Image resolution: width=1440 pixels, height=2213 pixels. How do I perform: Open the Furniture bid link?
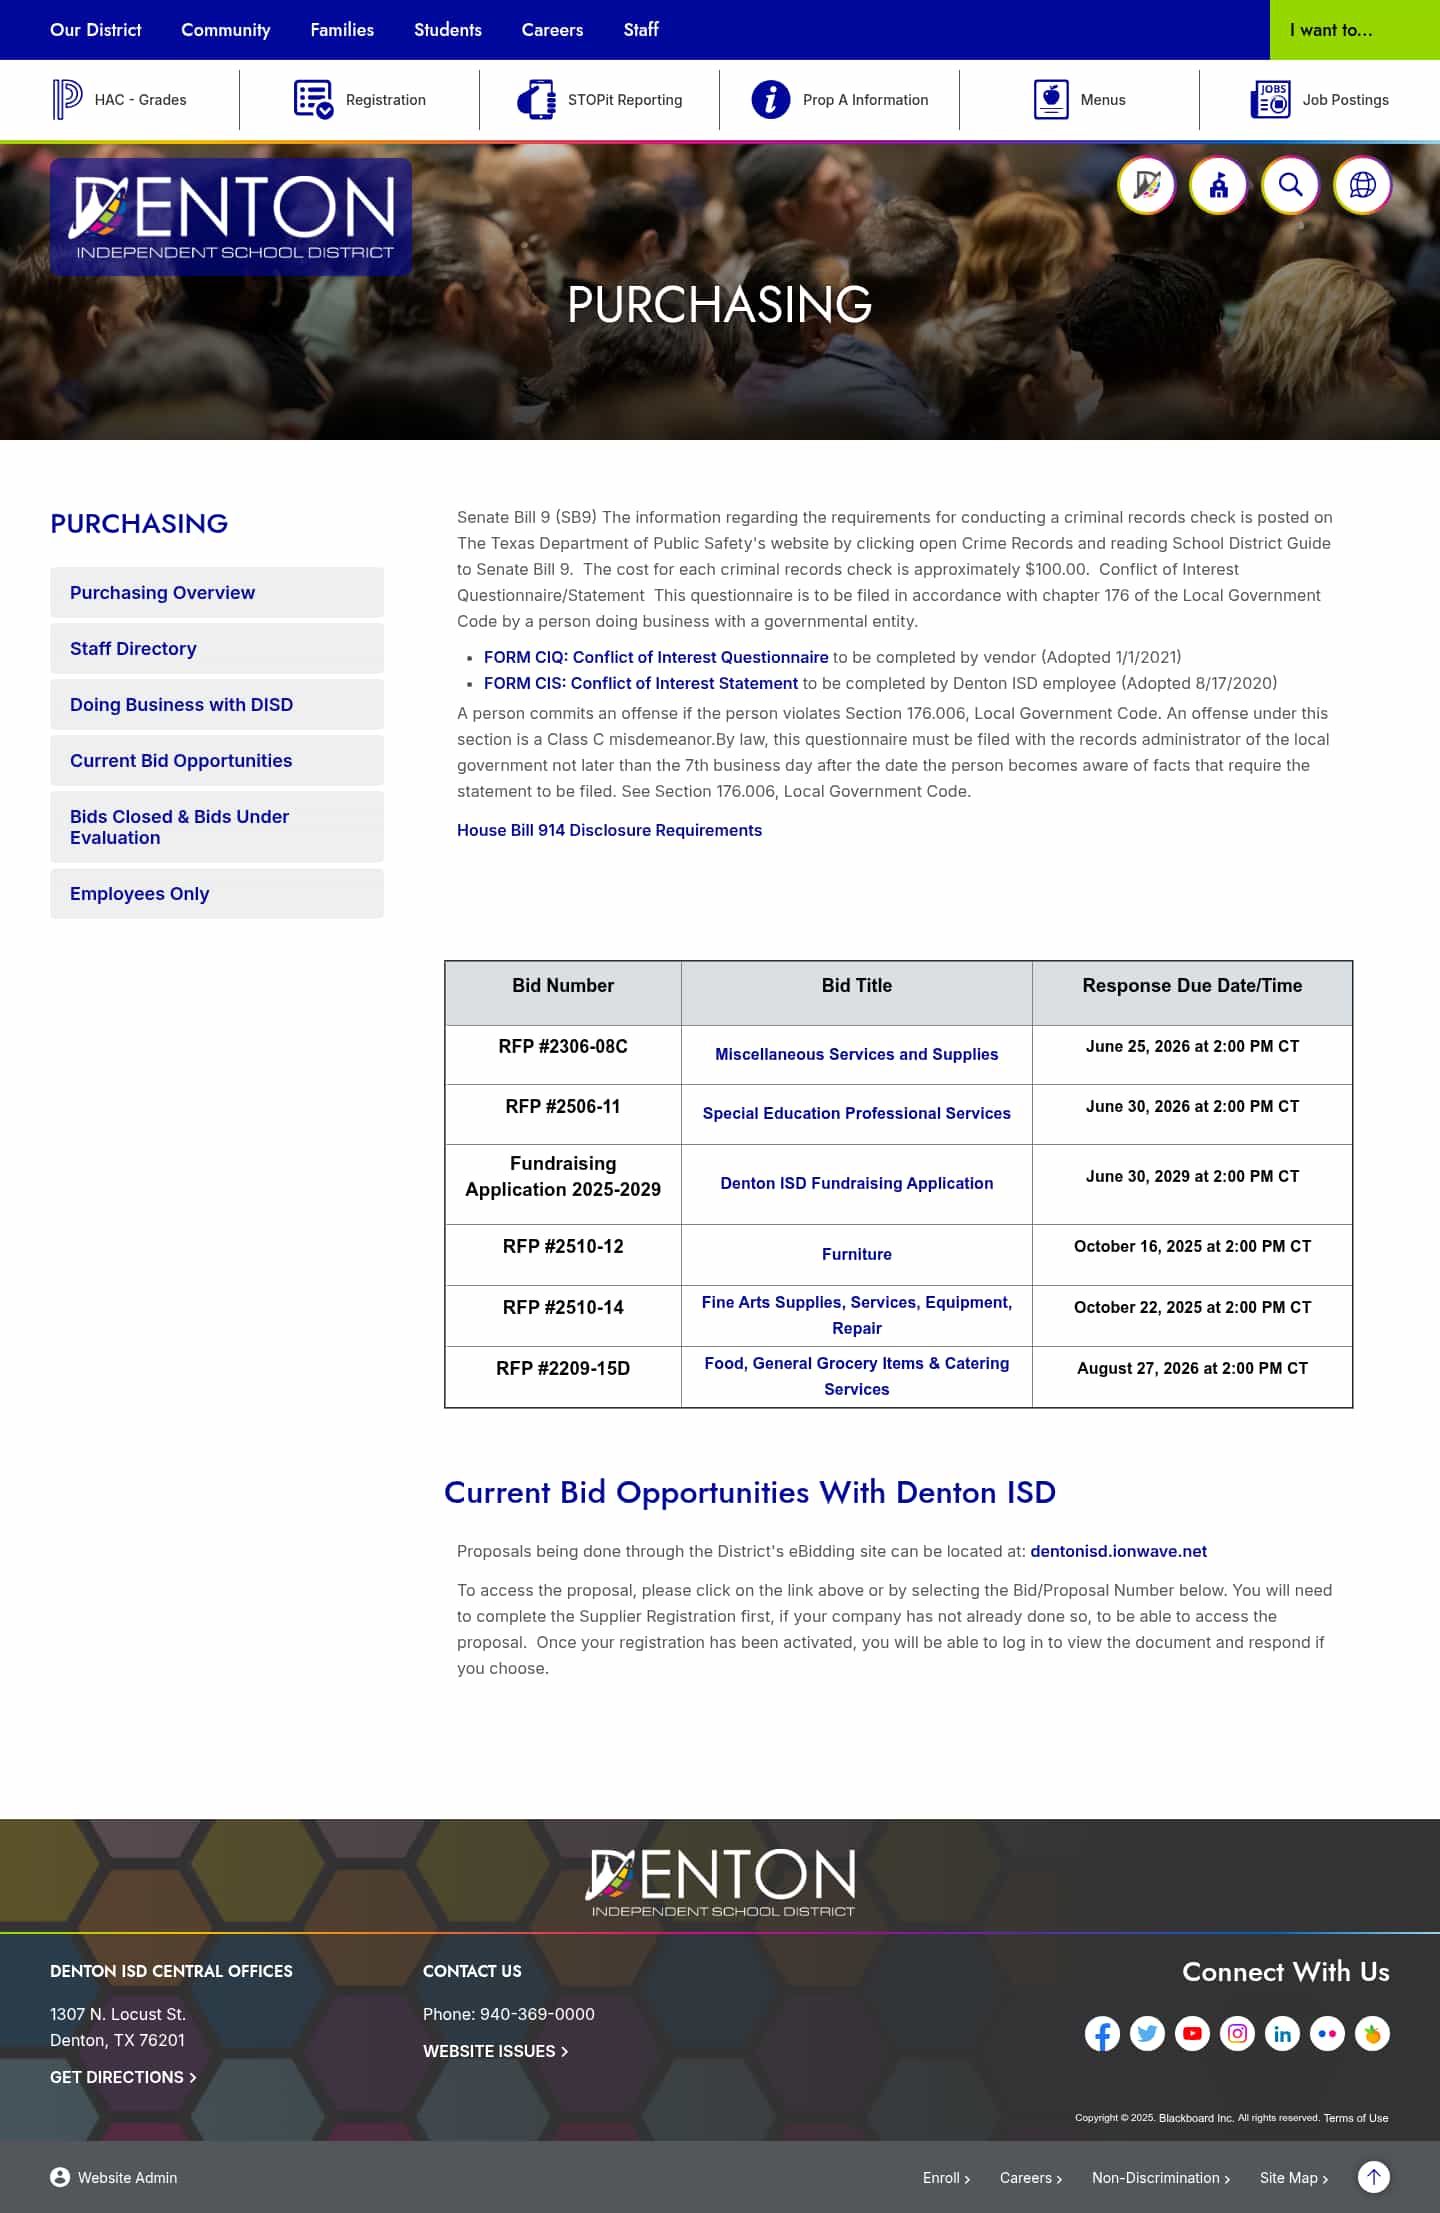pos(857,1254)
